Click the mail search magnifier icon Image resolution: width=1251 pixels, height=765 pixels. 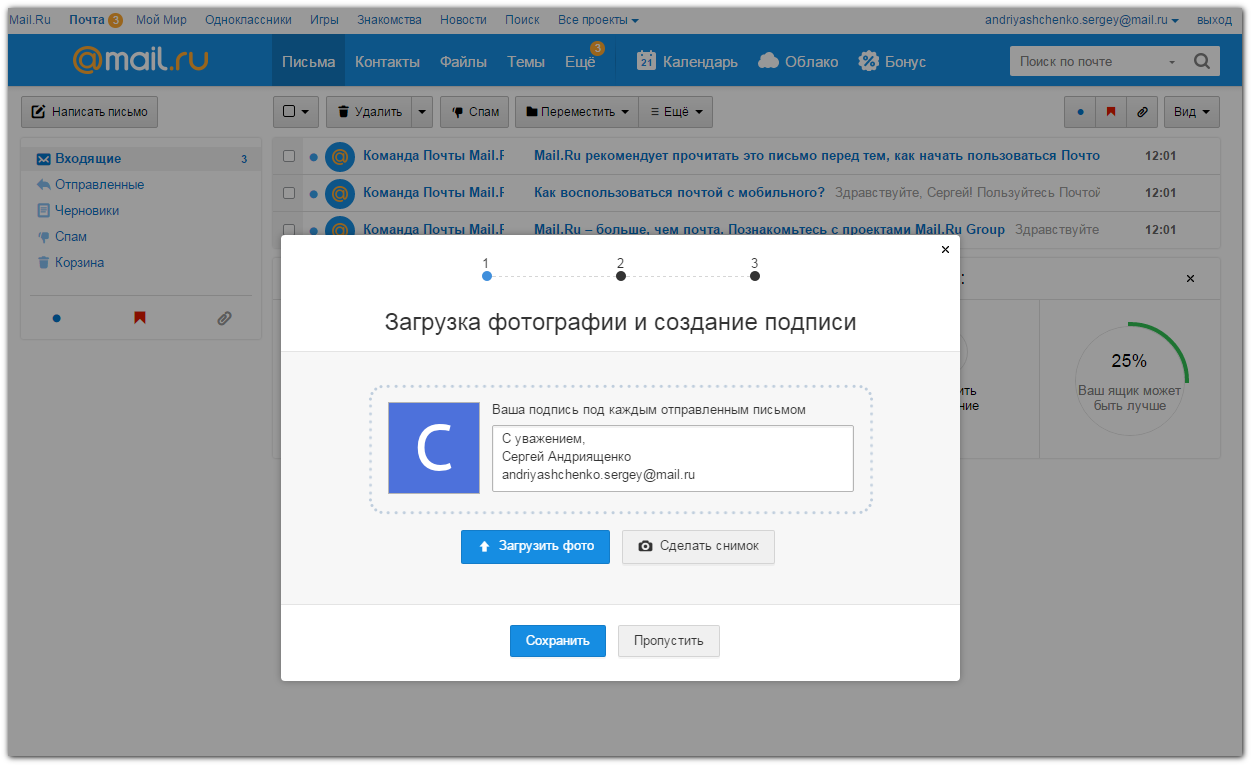(x=1202, y=61)
